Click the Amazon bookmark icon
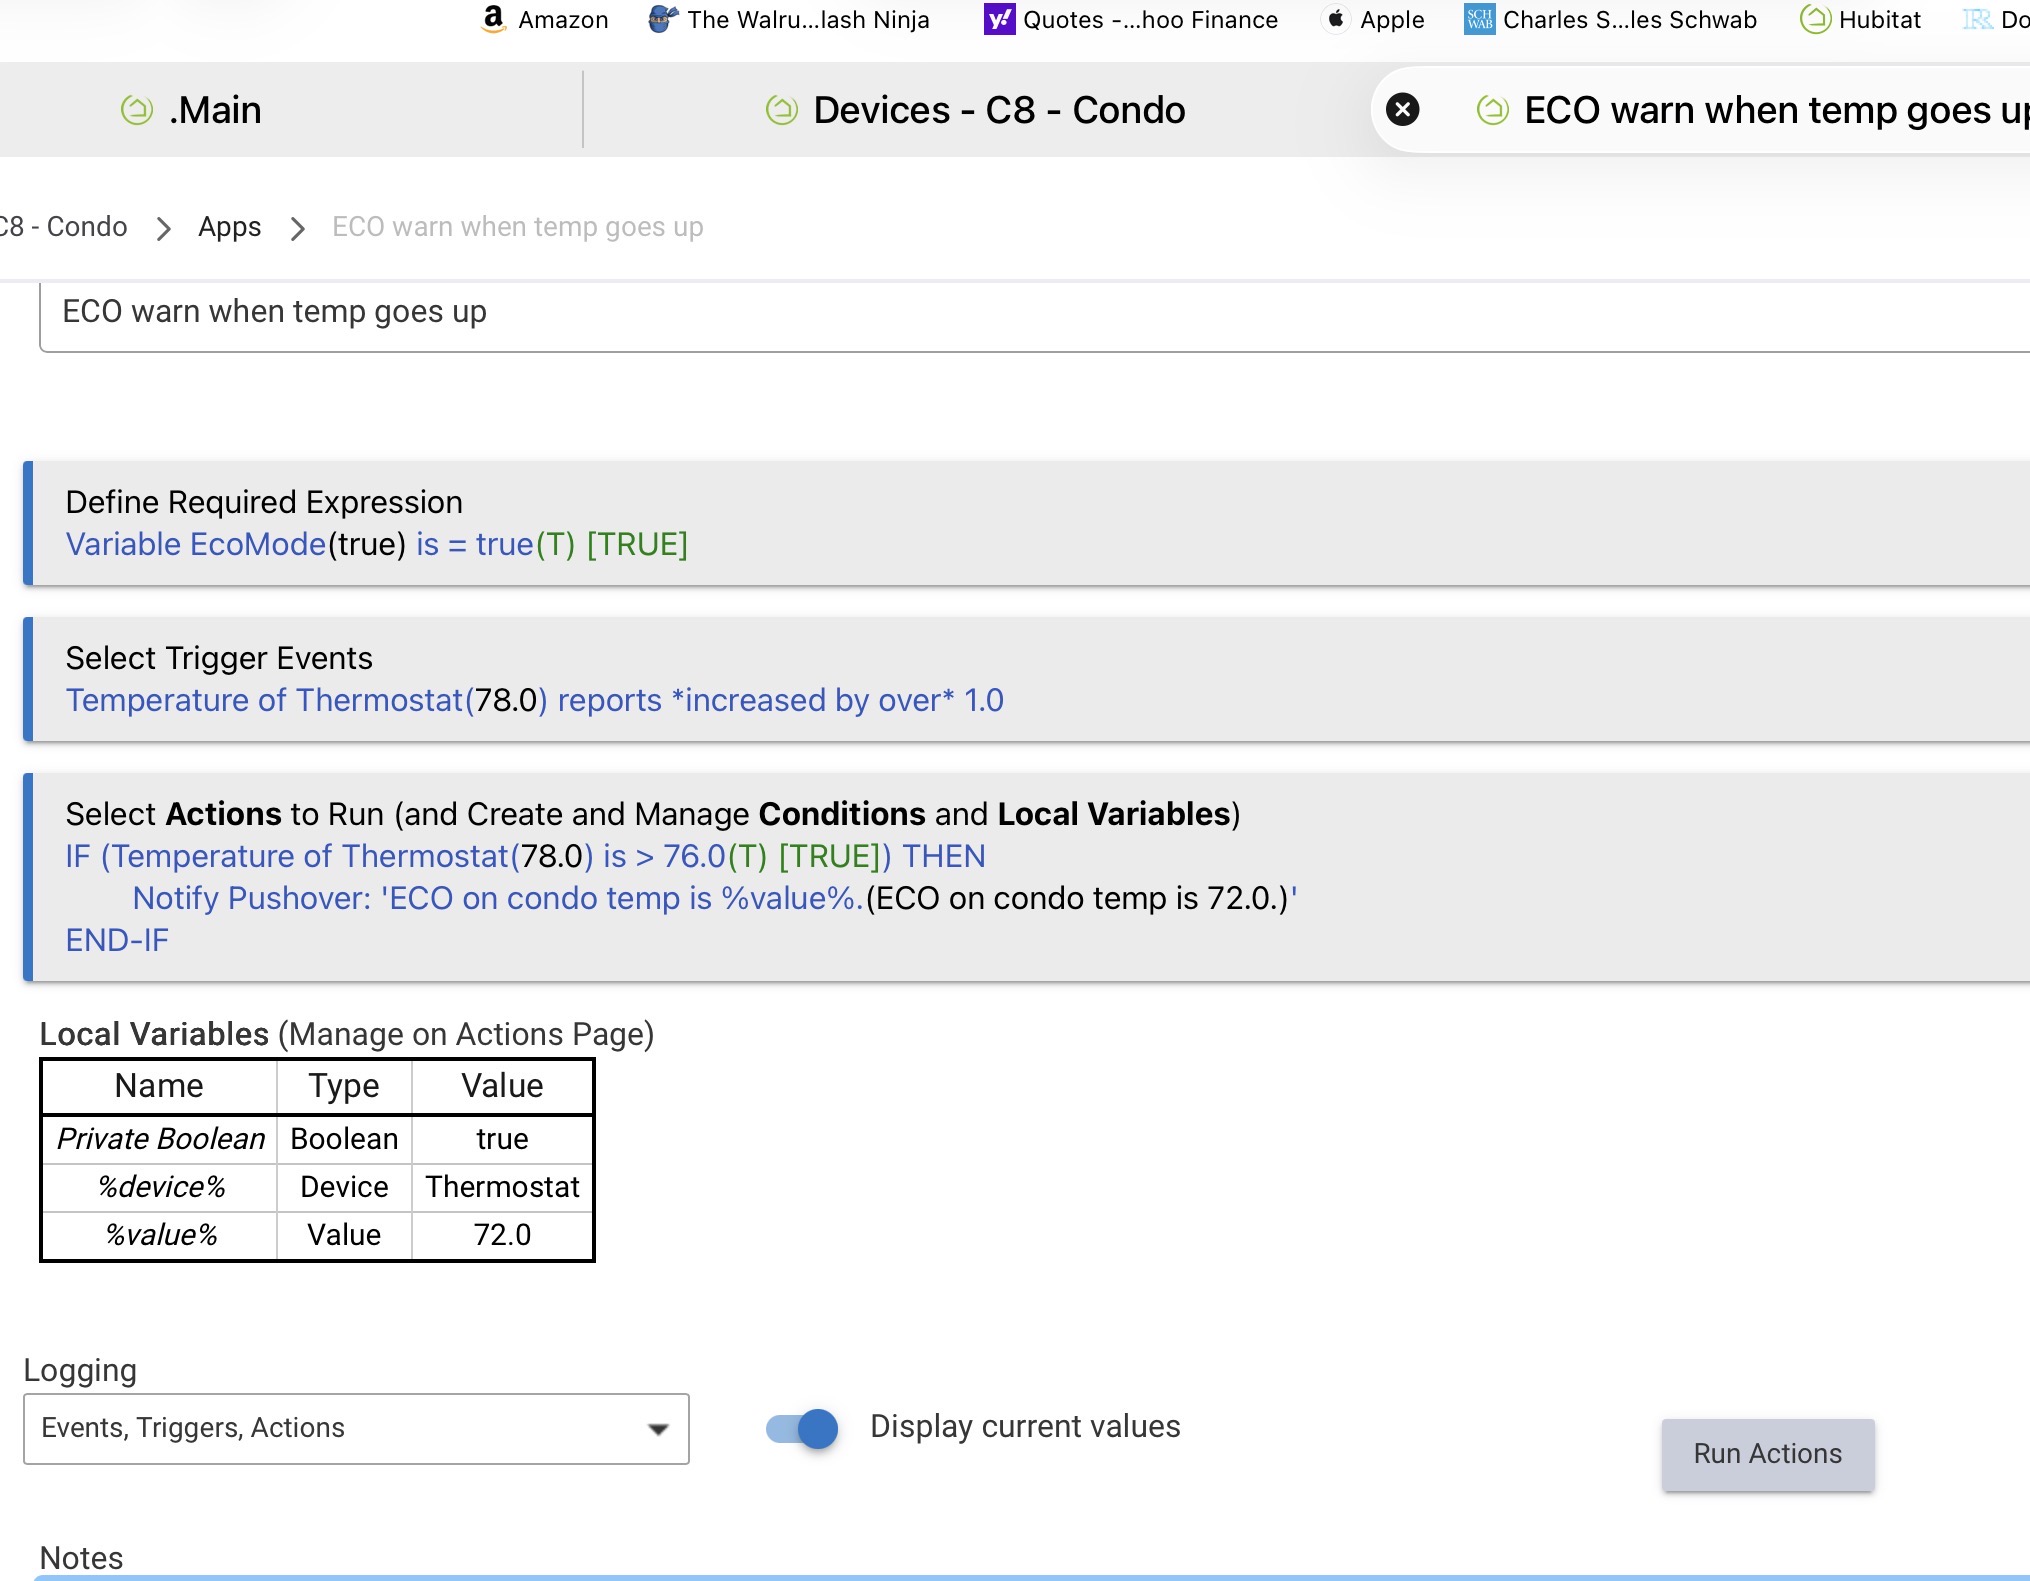 [493, 19]
